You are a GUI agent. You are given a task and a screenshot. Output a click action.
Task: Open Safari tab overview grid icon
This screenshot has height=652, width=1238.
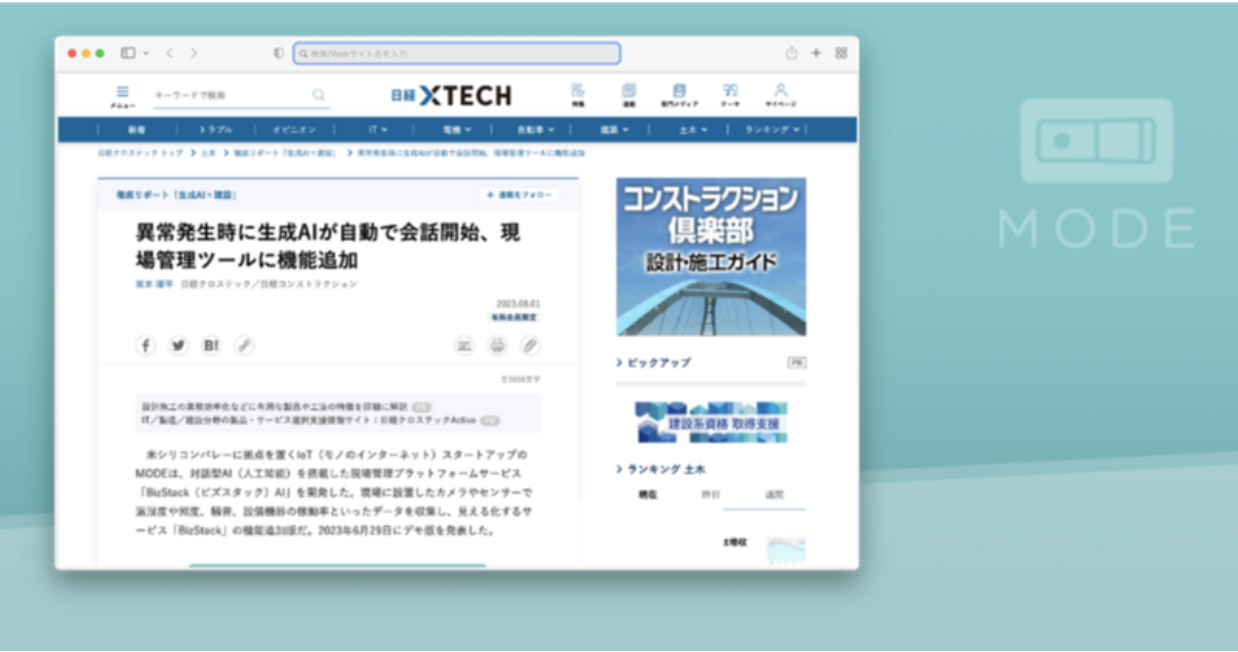(x=841, y=53)
